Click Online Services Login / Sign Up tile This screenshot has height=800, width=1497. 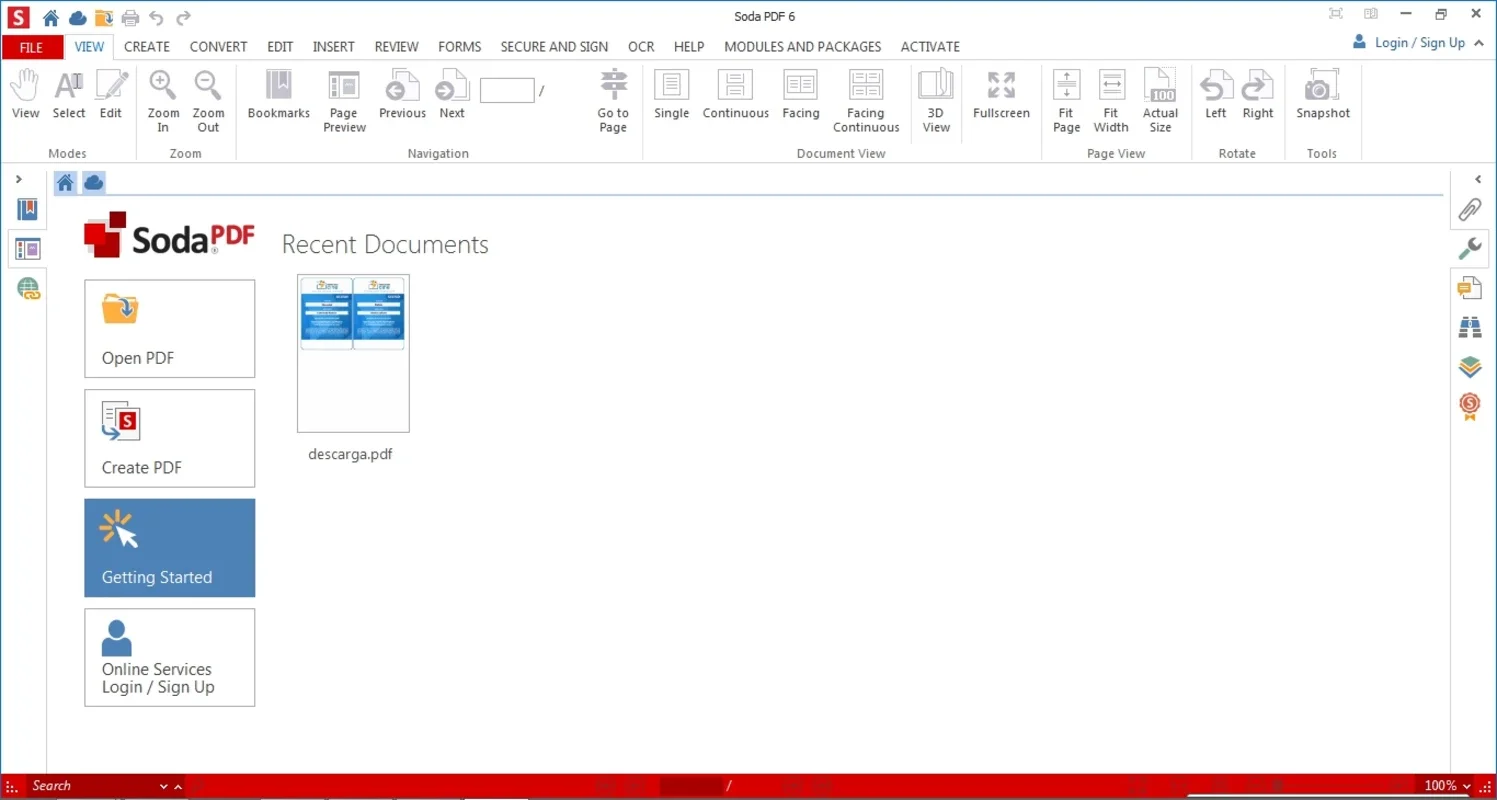coord(170,658)
